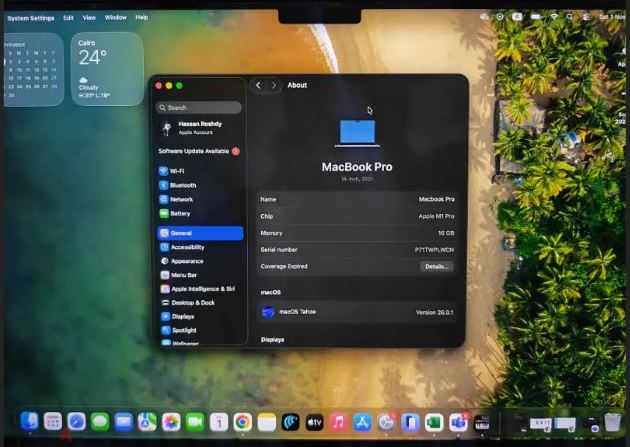Screen dimensions: 630x447
Task: Select Bluetooth in the settings sidebar
Action: tap(182, 185)
